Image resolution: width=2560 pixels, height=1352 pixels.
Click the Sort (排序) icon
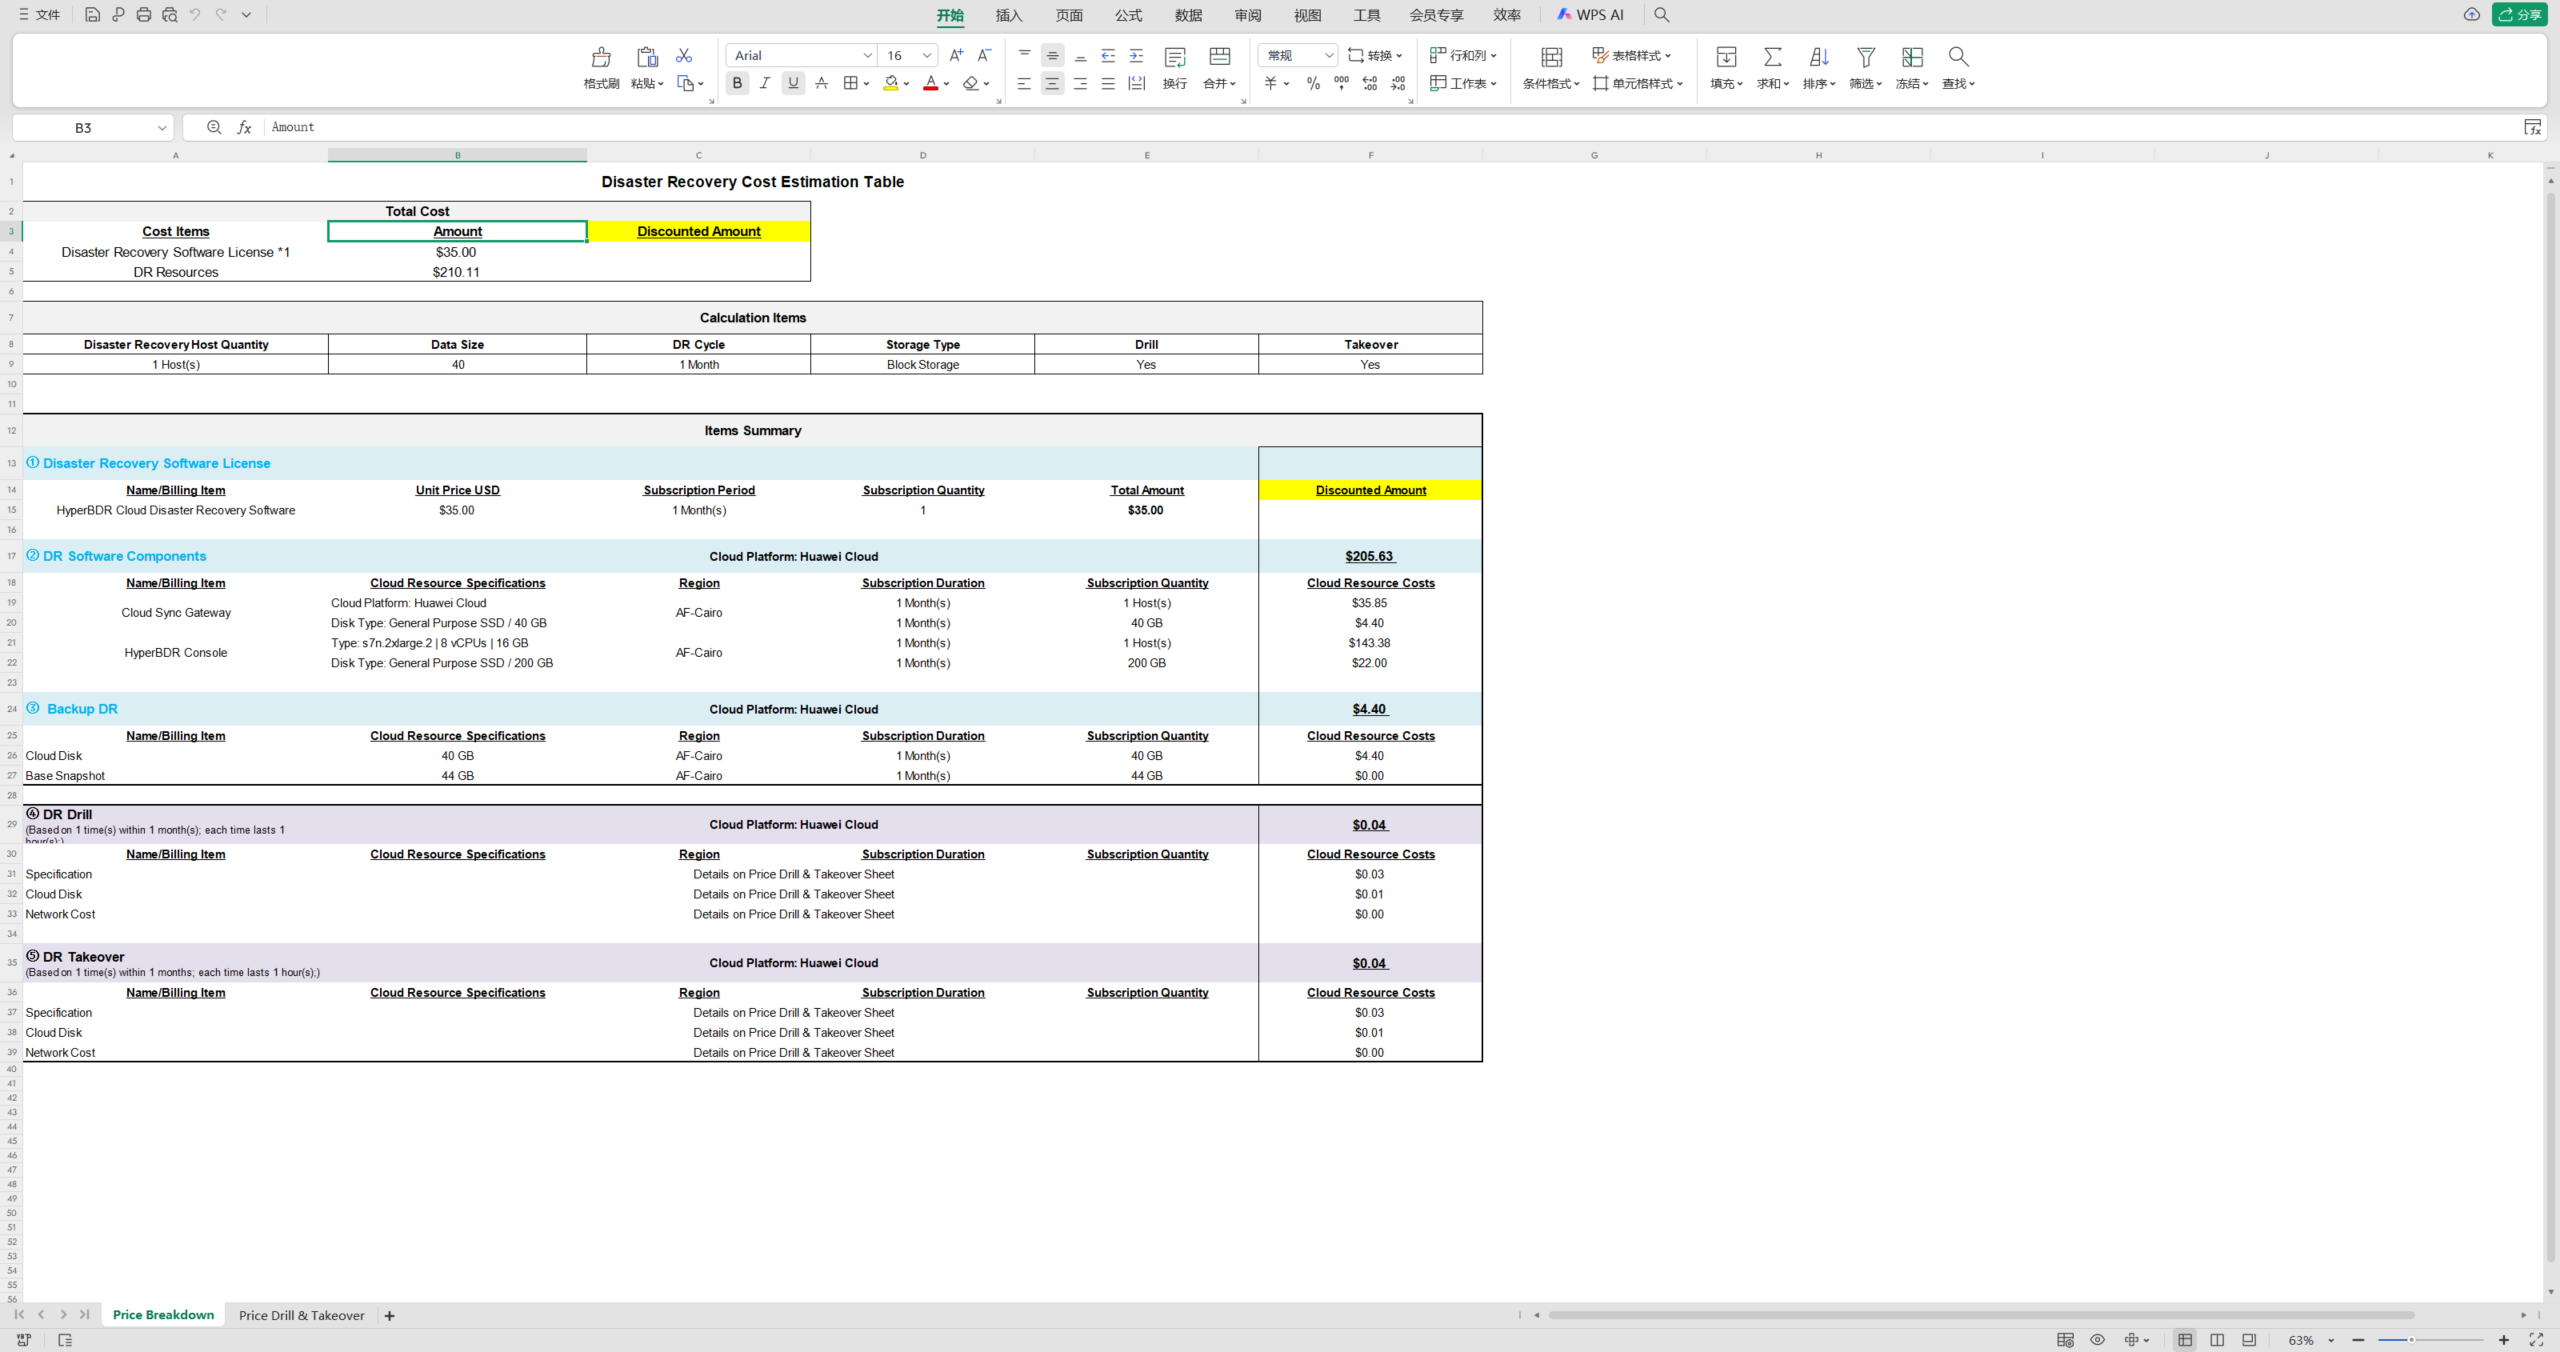(x=1819, y=57)
